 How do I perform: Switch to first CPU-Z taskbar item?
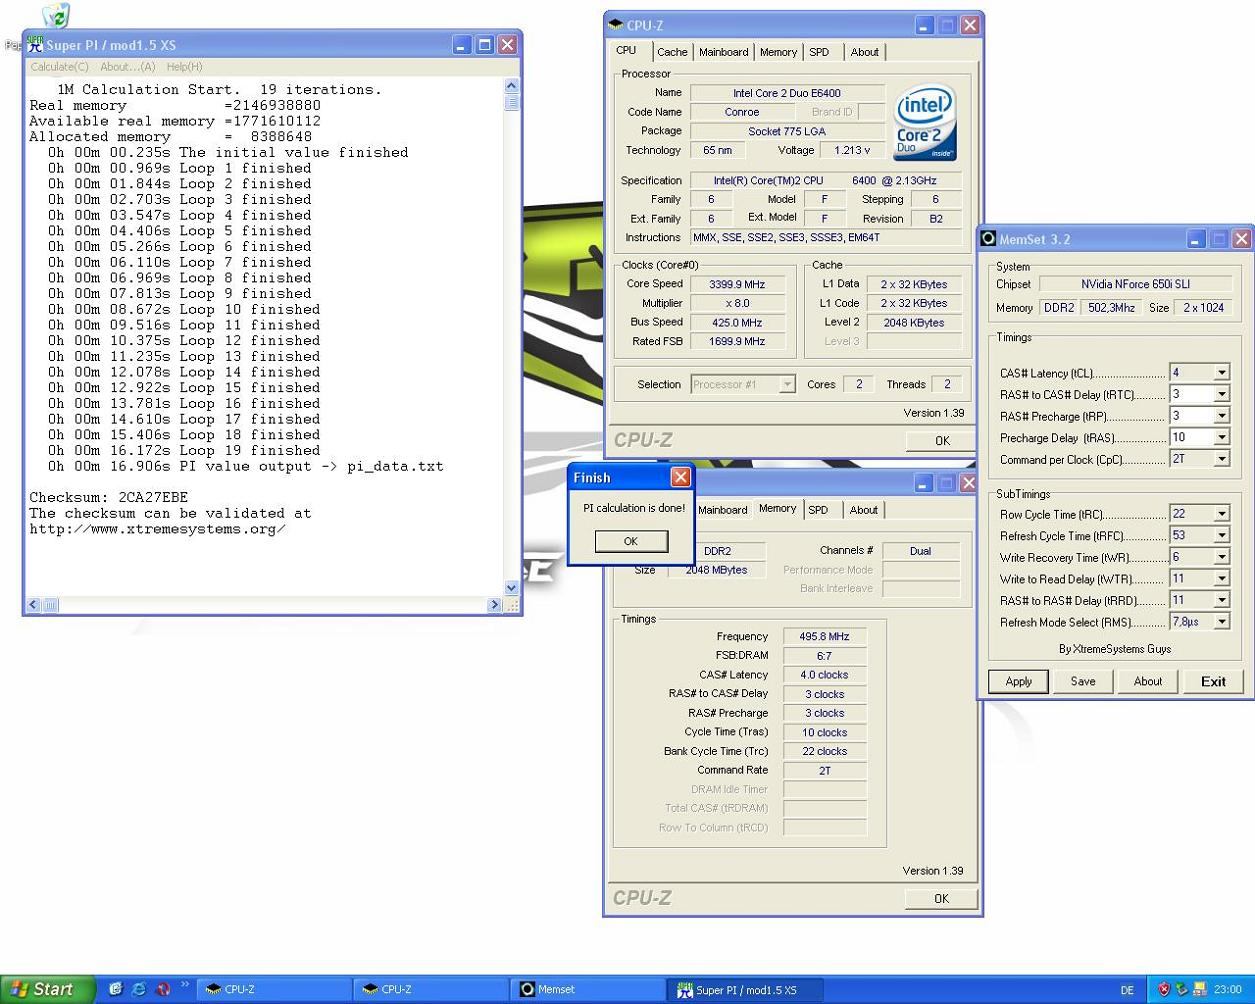(273, 989)
